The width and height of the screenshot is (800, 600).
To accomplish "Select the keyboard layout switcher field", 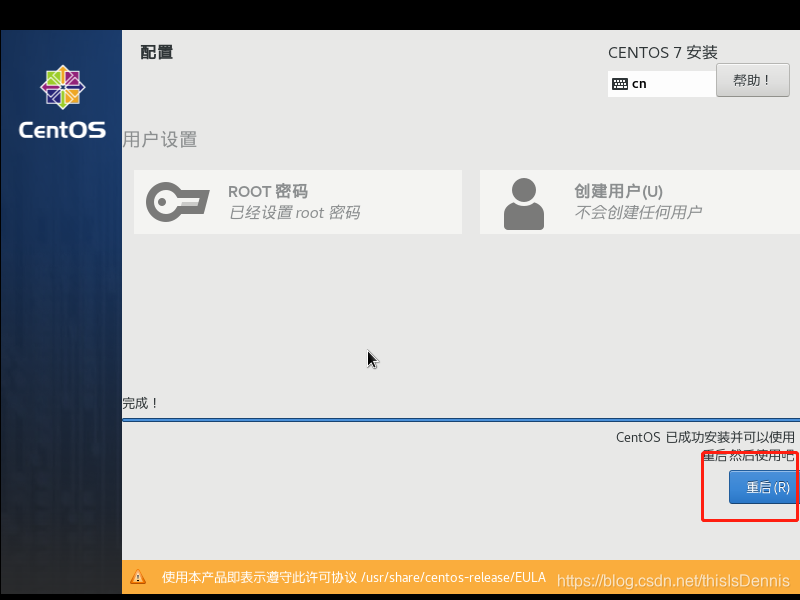I will (661, 83).
